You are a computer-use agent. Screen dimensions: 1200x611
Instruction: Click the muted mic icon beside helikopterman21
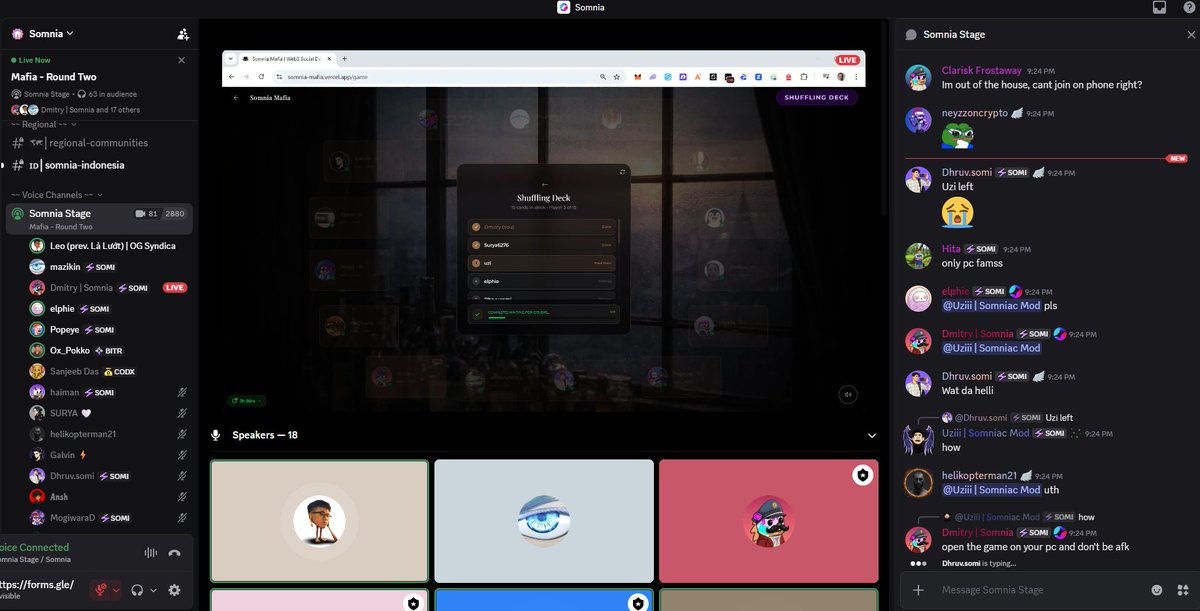182,434
